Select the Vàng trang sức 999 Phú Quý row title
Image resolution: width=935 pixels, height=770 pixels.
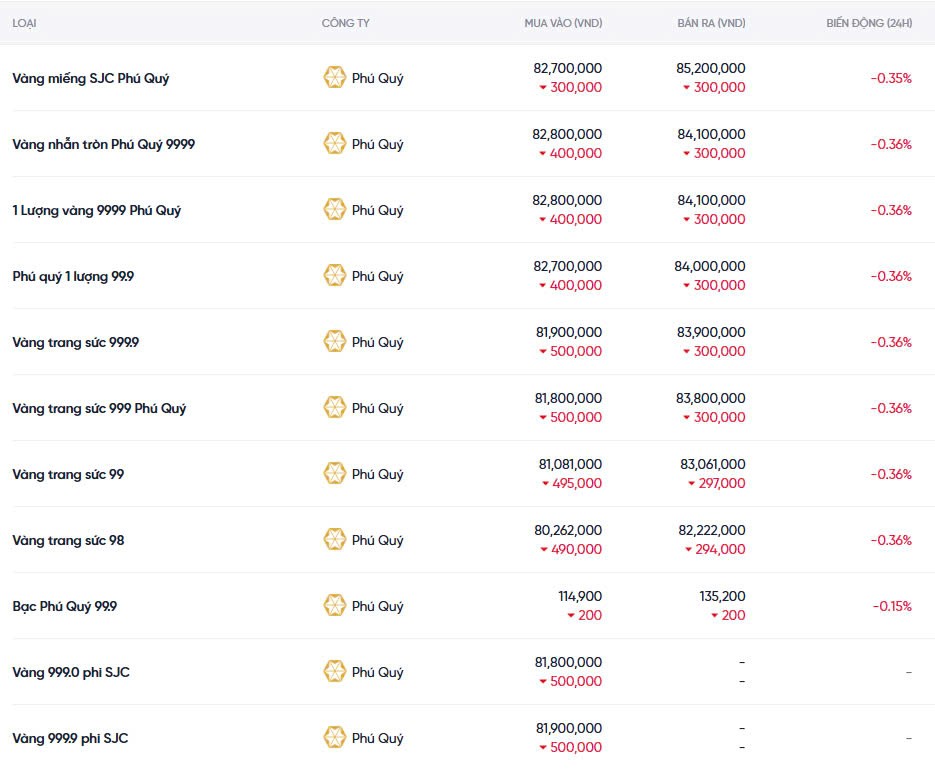[99, 408]
